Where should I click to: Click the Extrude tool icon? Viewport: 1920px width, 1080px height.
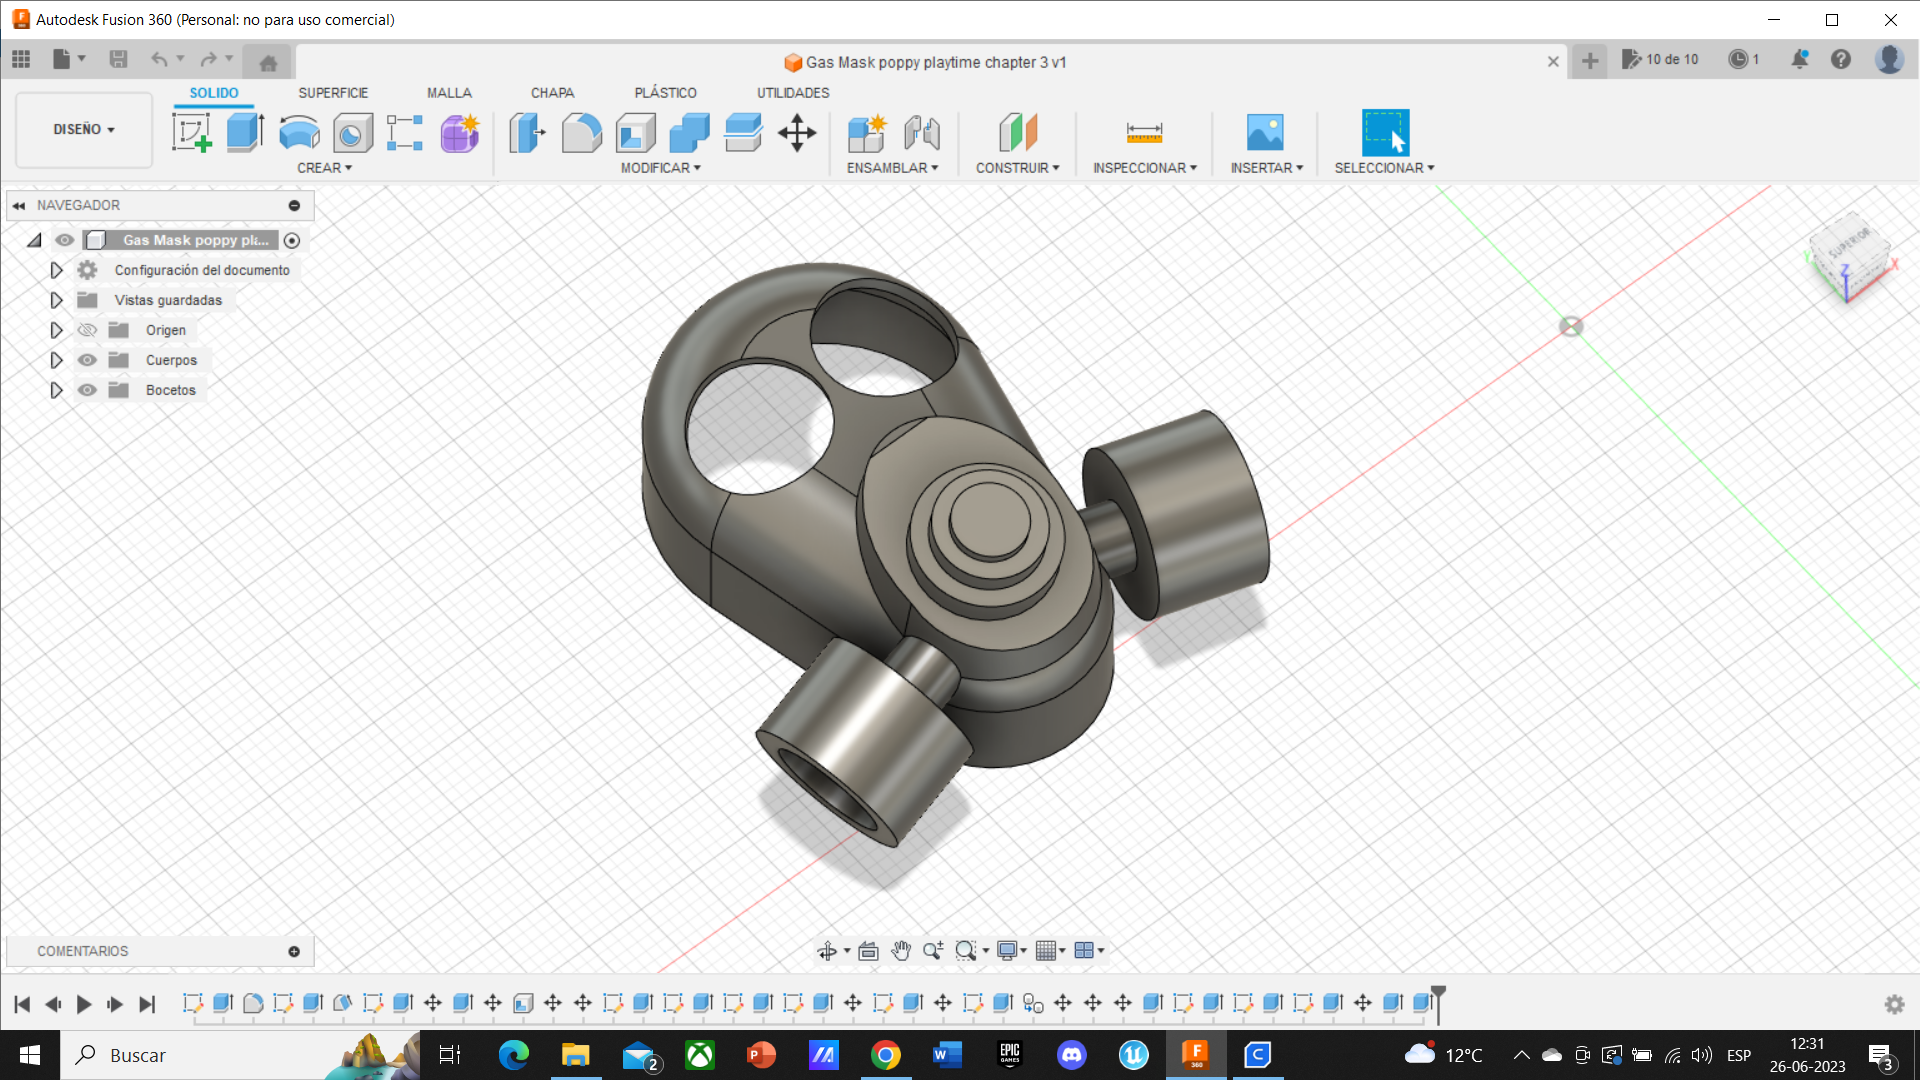pyautogui.click(x=245, y=132)
